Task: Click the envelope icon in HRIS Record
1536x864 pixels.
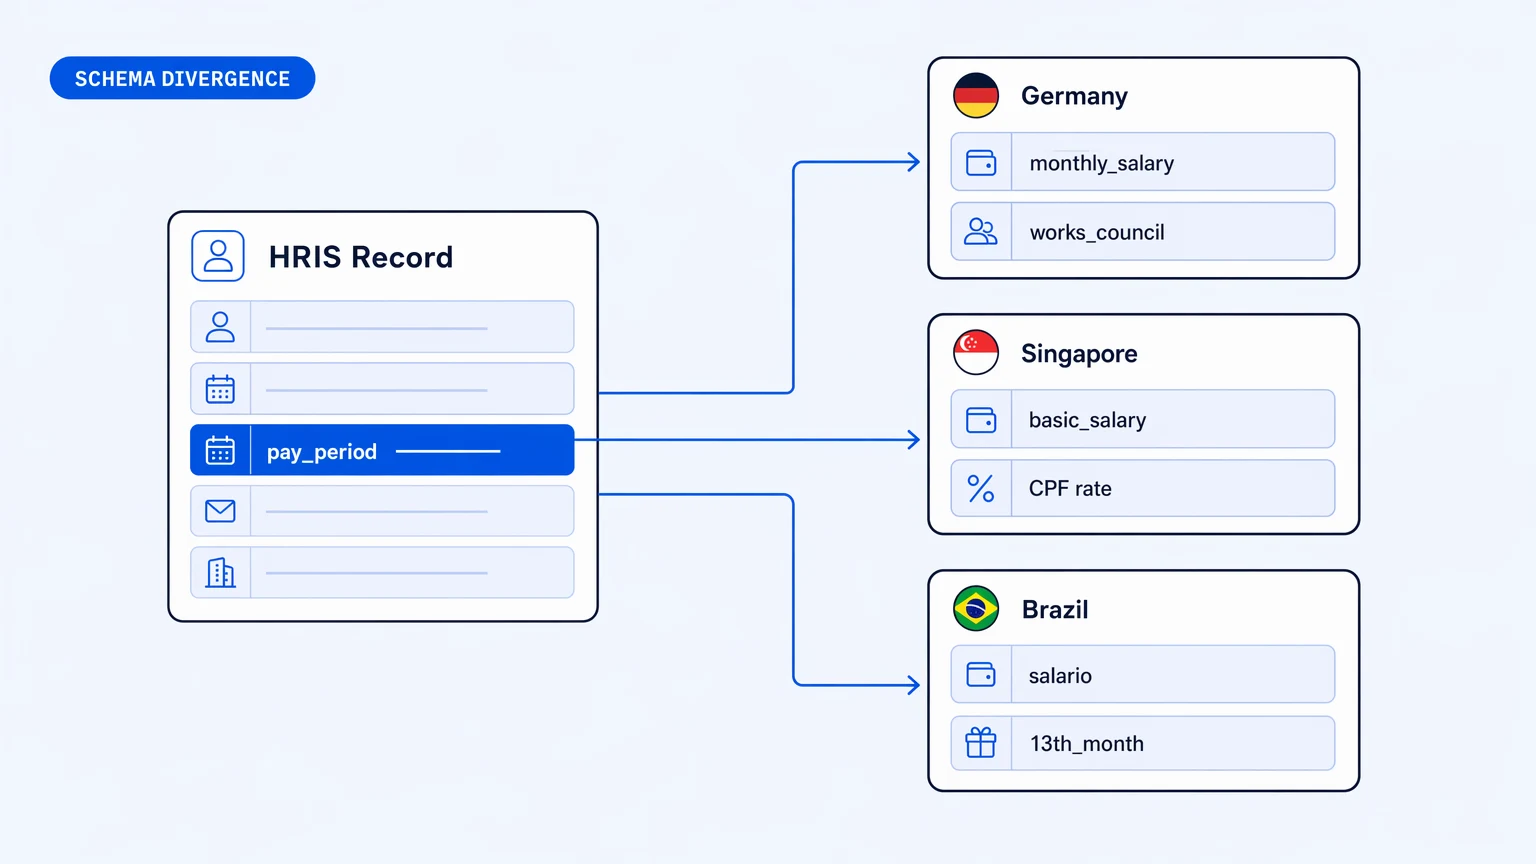Action: click(x=220, y=511)
